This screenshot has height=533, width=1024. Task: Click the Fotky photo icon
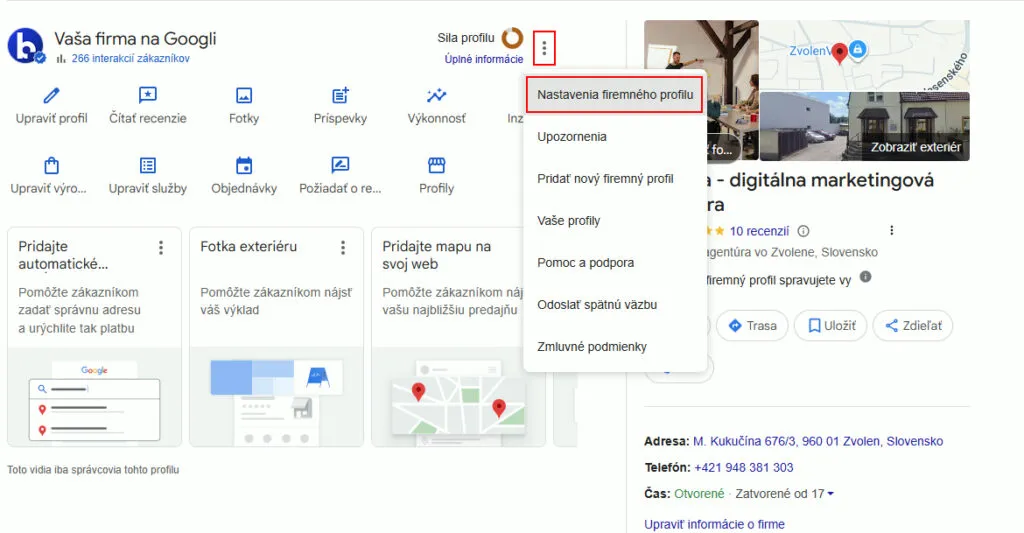[x=244, y=96]
